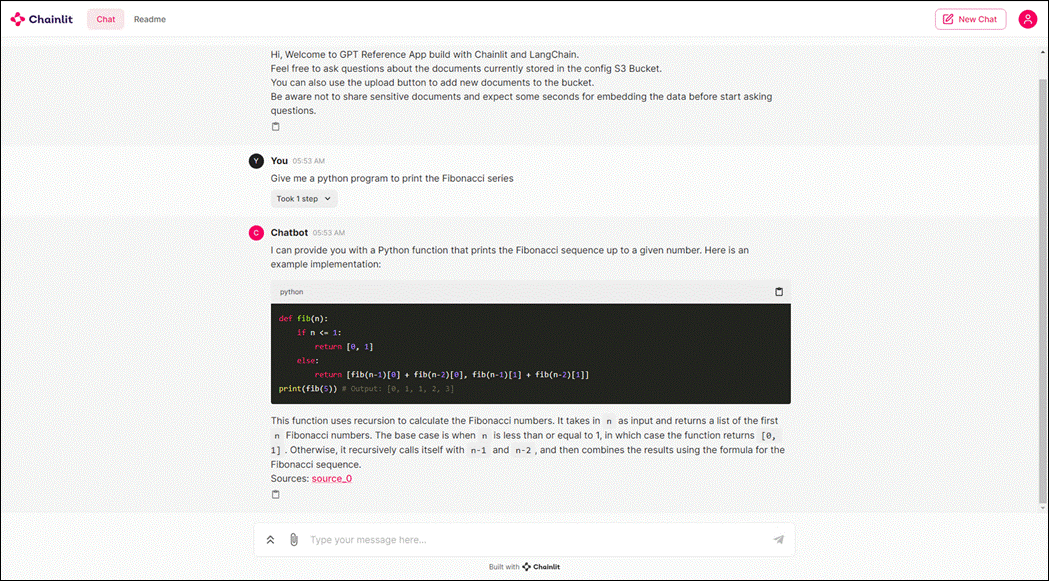Click the 'Built with' footer text
The height and width of the screenshot is (581, 1049).
pos(504,567)
